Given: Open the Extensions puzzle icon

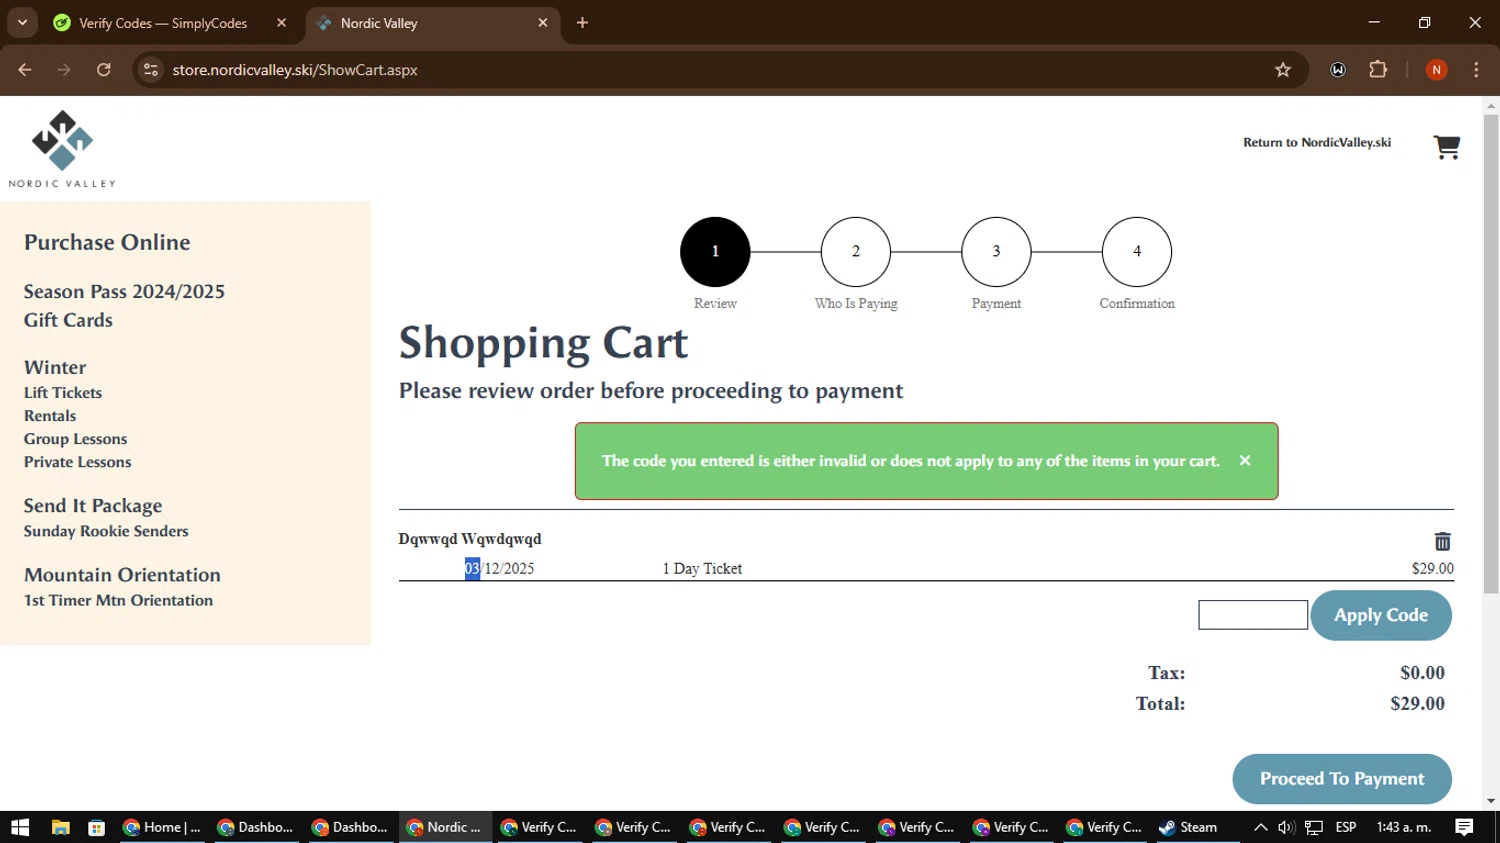Looking at the screenshot, I should tap(1378, 70).
